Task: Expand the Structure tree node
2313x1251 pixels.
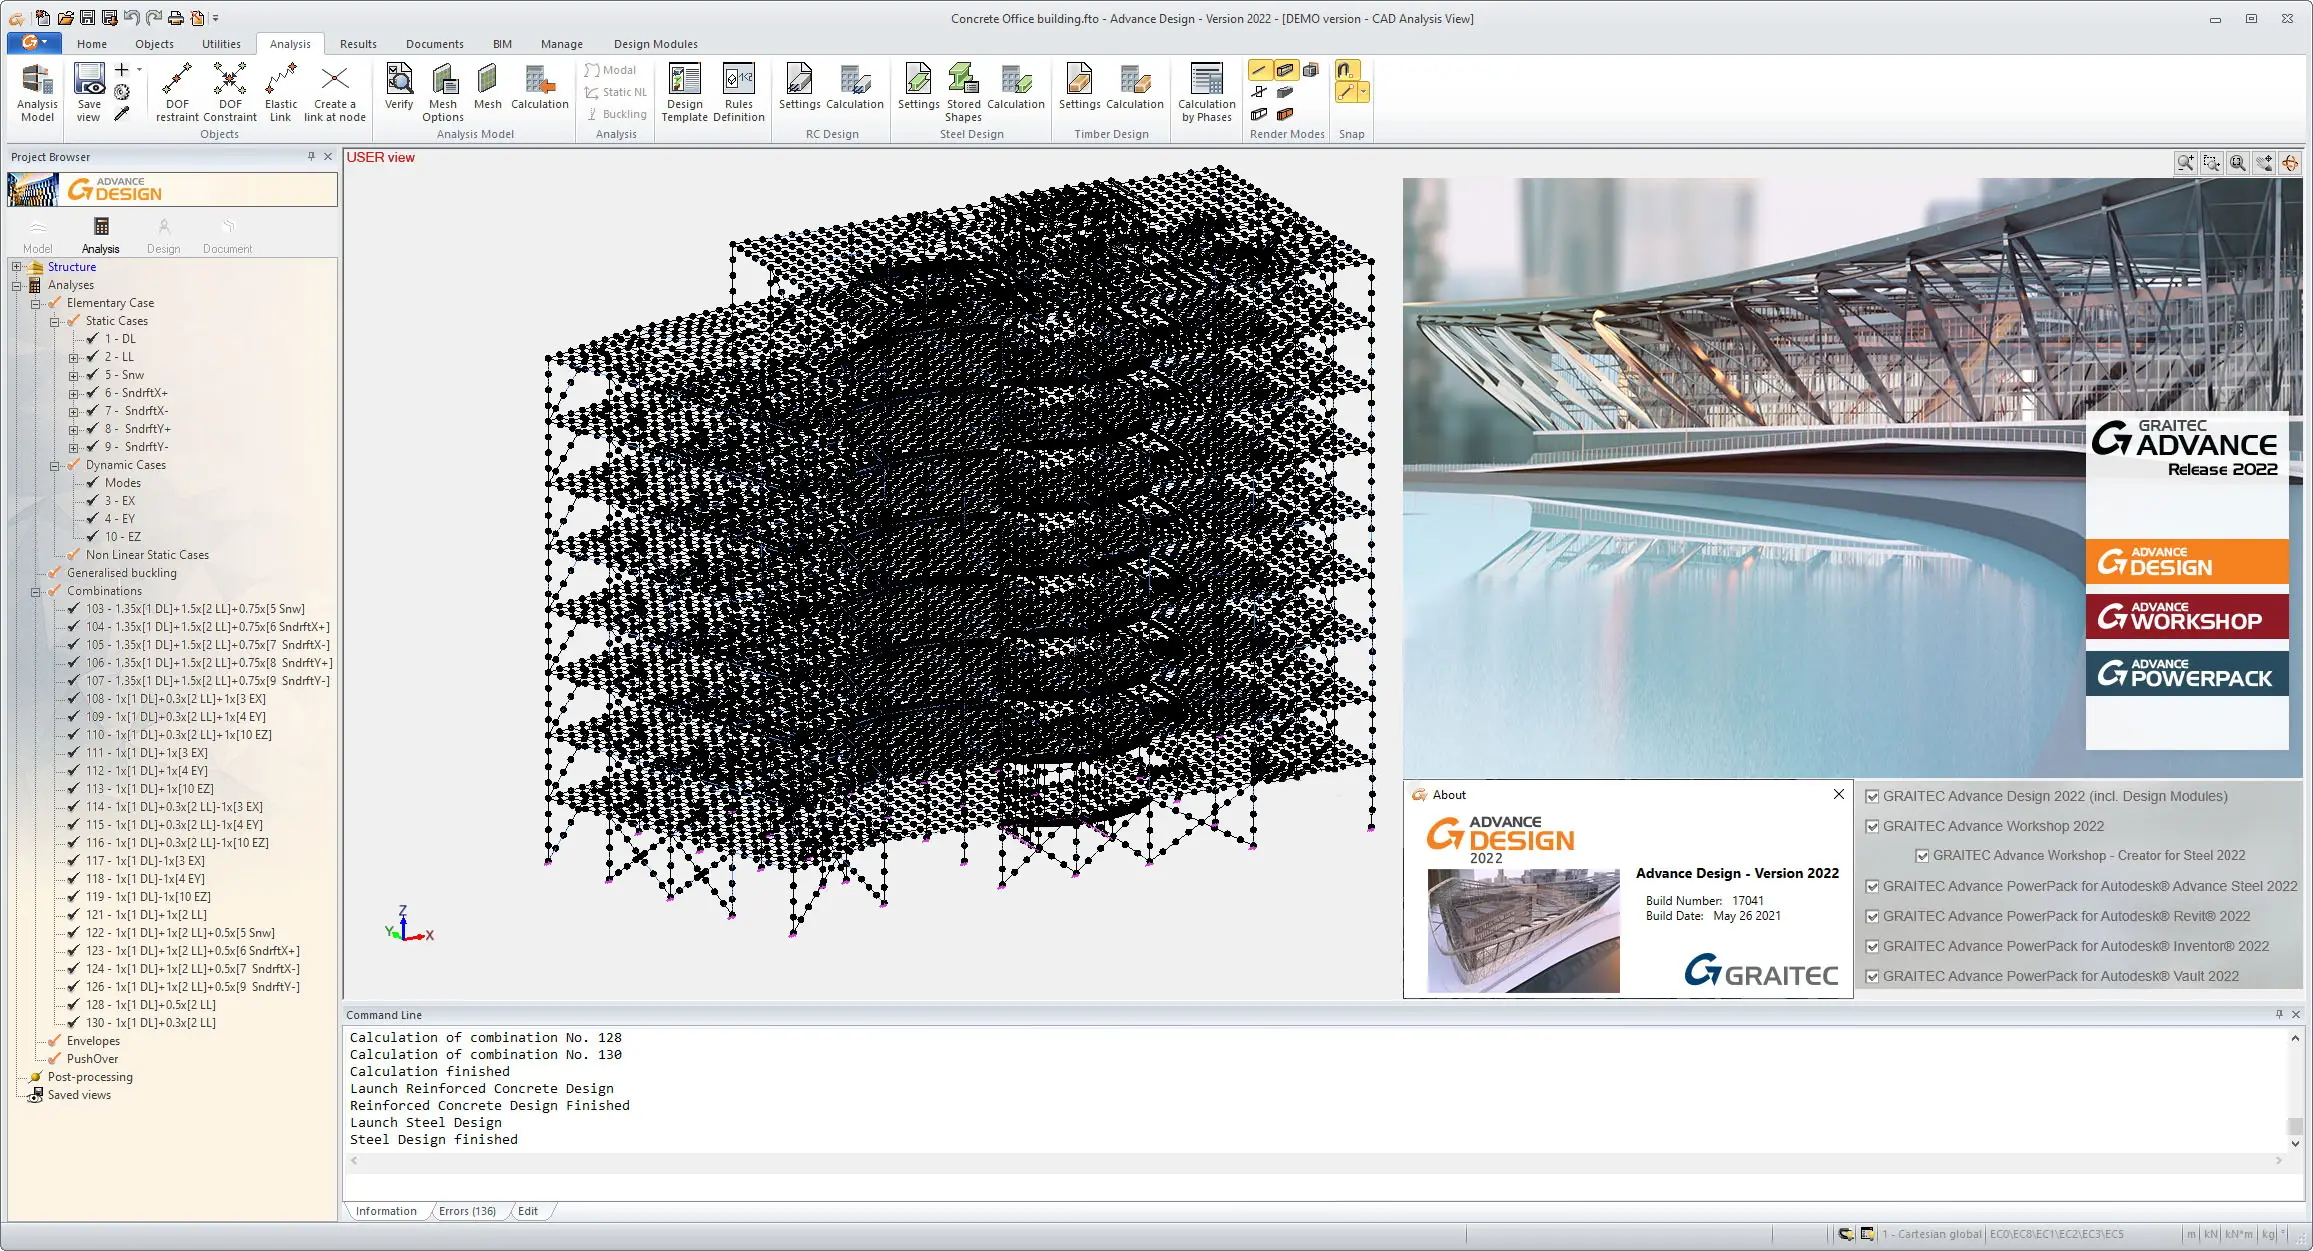Action: click(x=16, y=267)
